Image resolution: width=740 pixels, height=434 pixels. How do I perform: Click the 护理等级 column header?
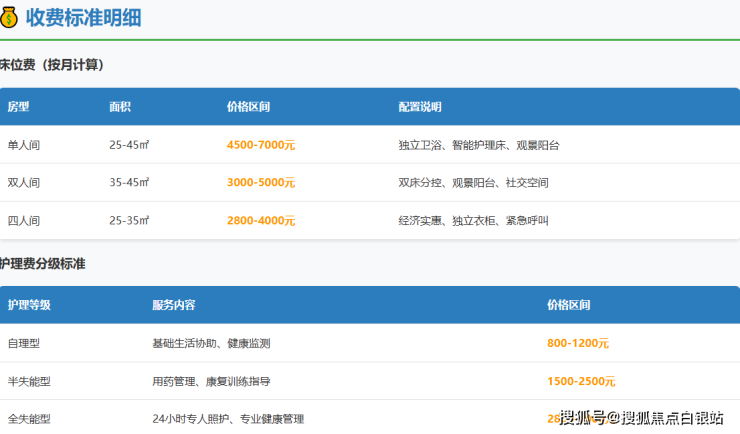click(x=29, y=305)
